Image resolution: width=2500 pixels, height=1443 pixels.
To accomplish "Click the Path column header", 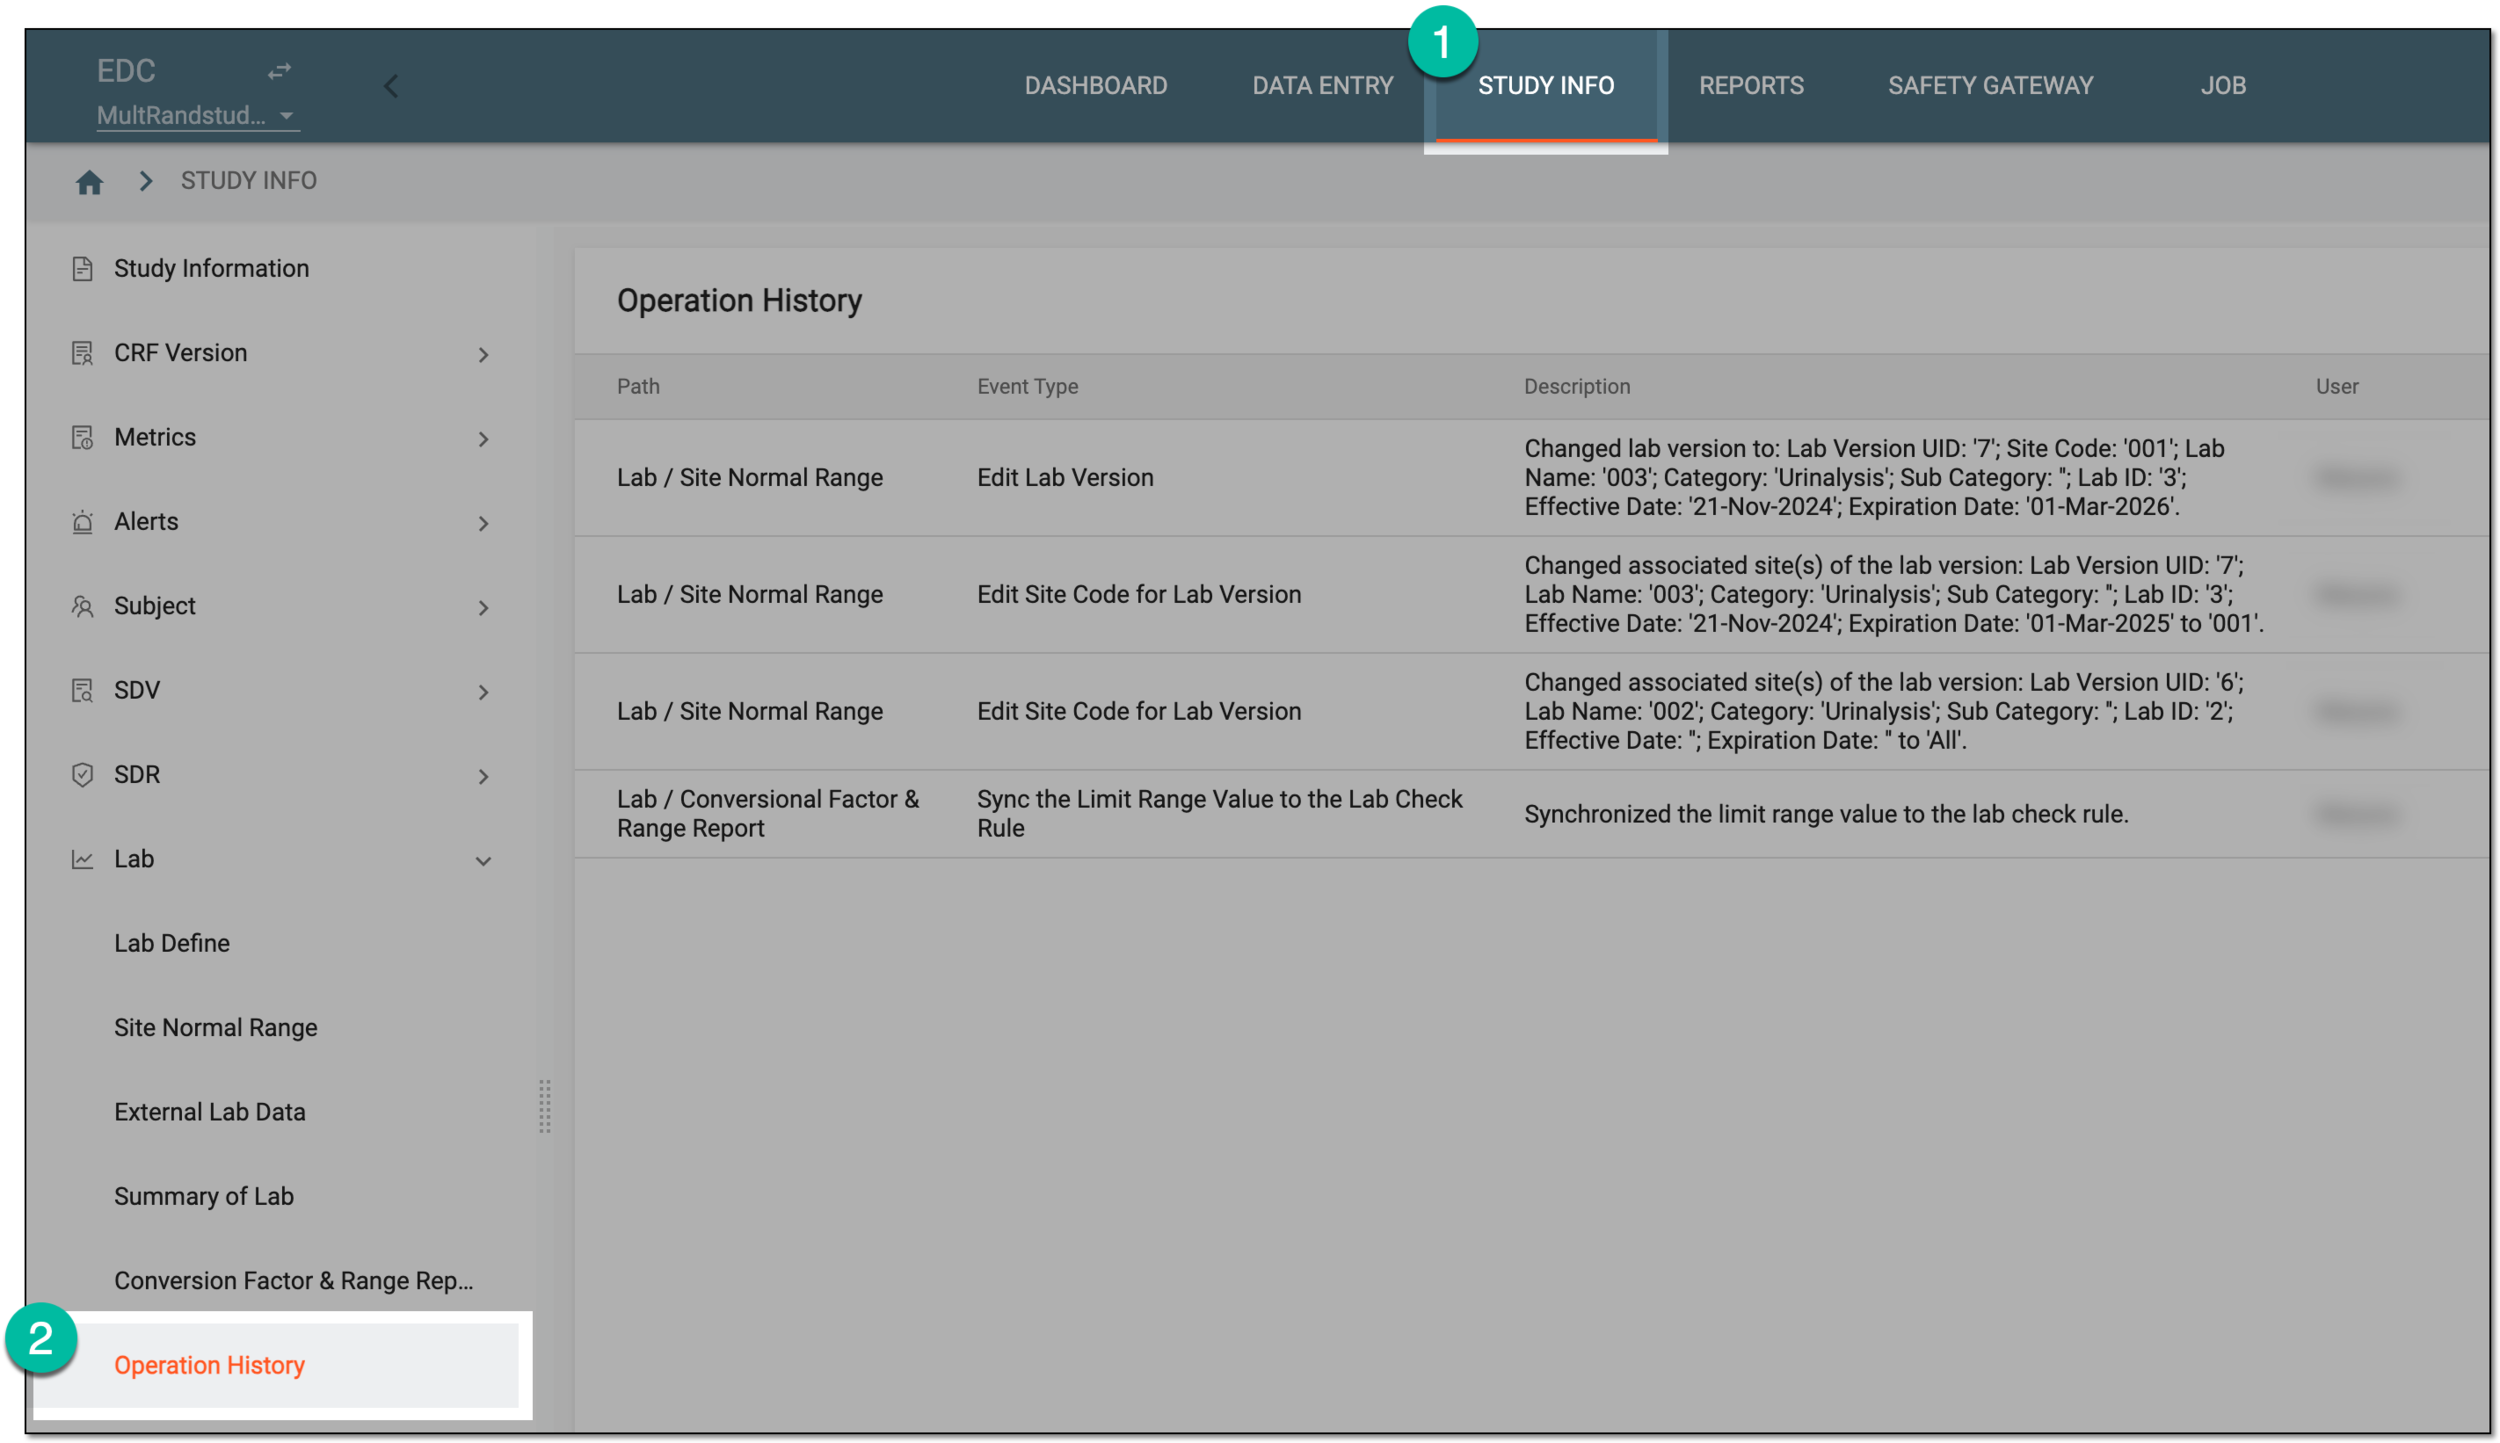I will tap(638, 386).
